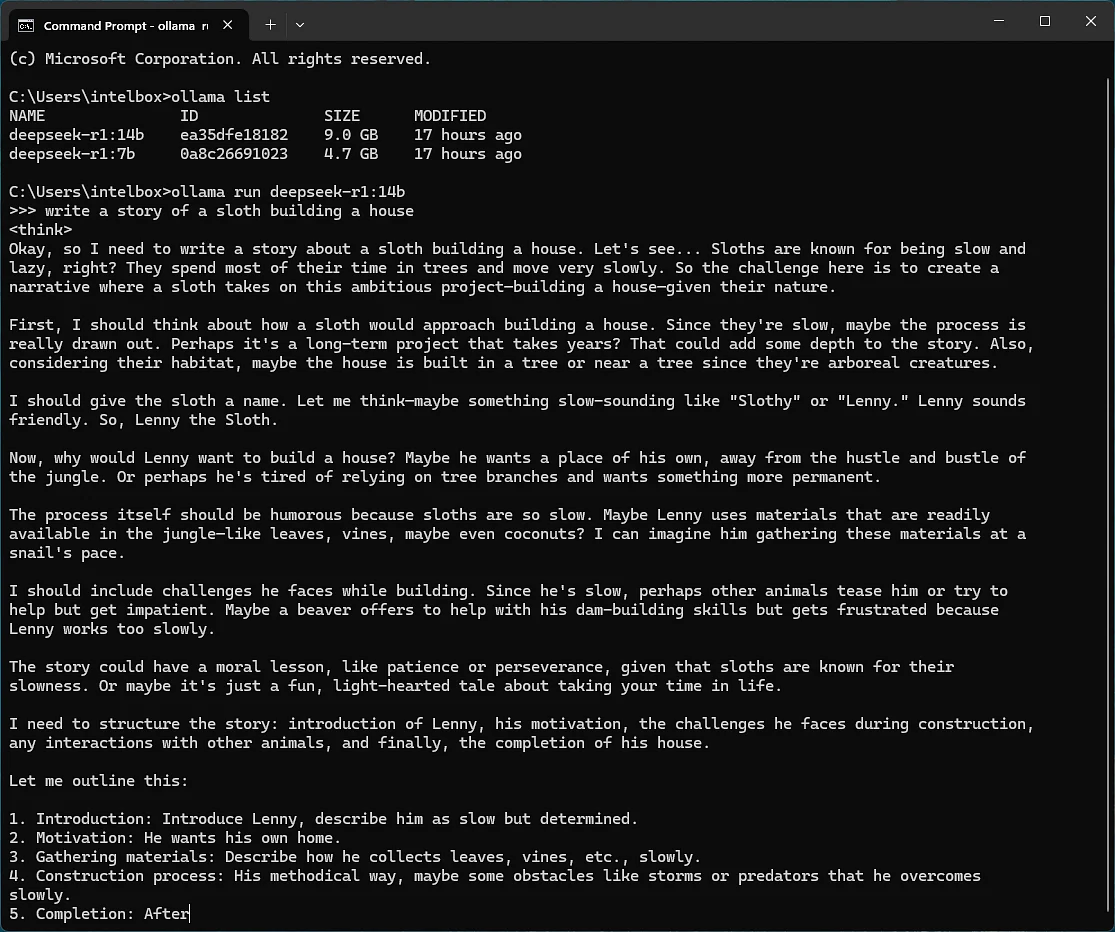
Task: Click the 'deepseek-r1:14b' model name in list
Action: pos(77,135)
